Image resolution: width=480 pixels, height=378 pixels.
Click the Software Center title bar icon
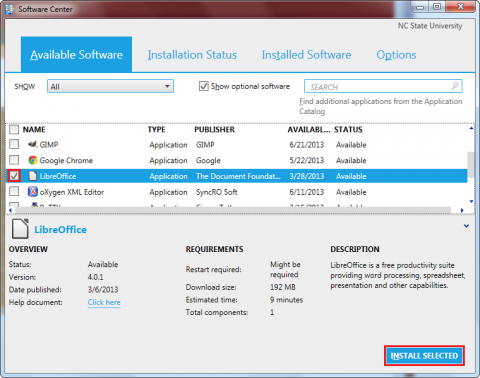[x=10, y=9]
